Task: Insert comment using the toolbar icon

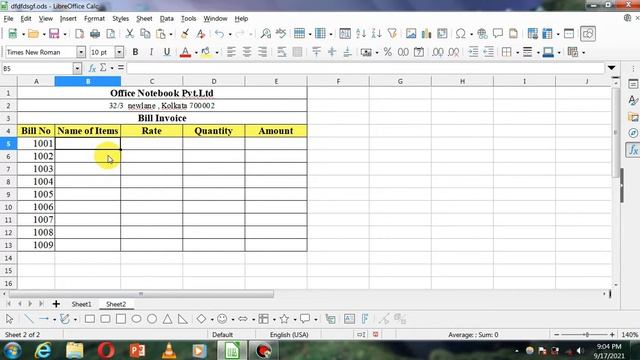Action: [498, 33]
